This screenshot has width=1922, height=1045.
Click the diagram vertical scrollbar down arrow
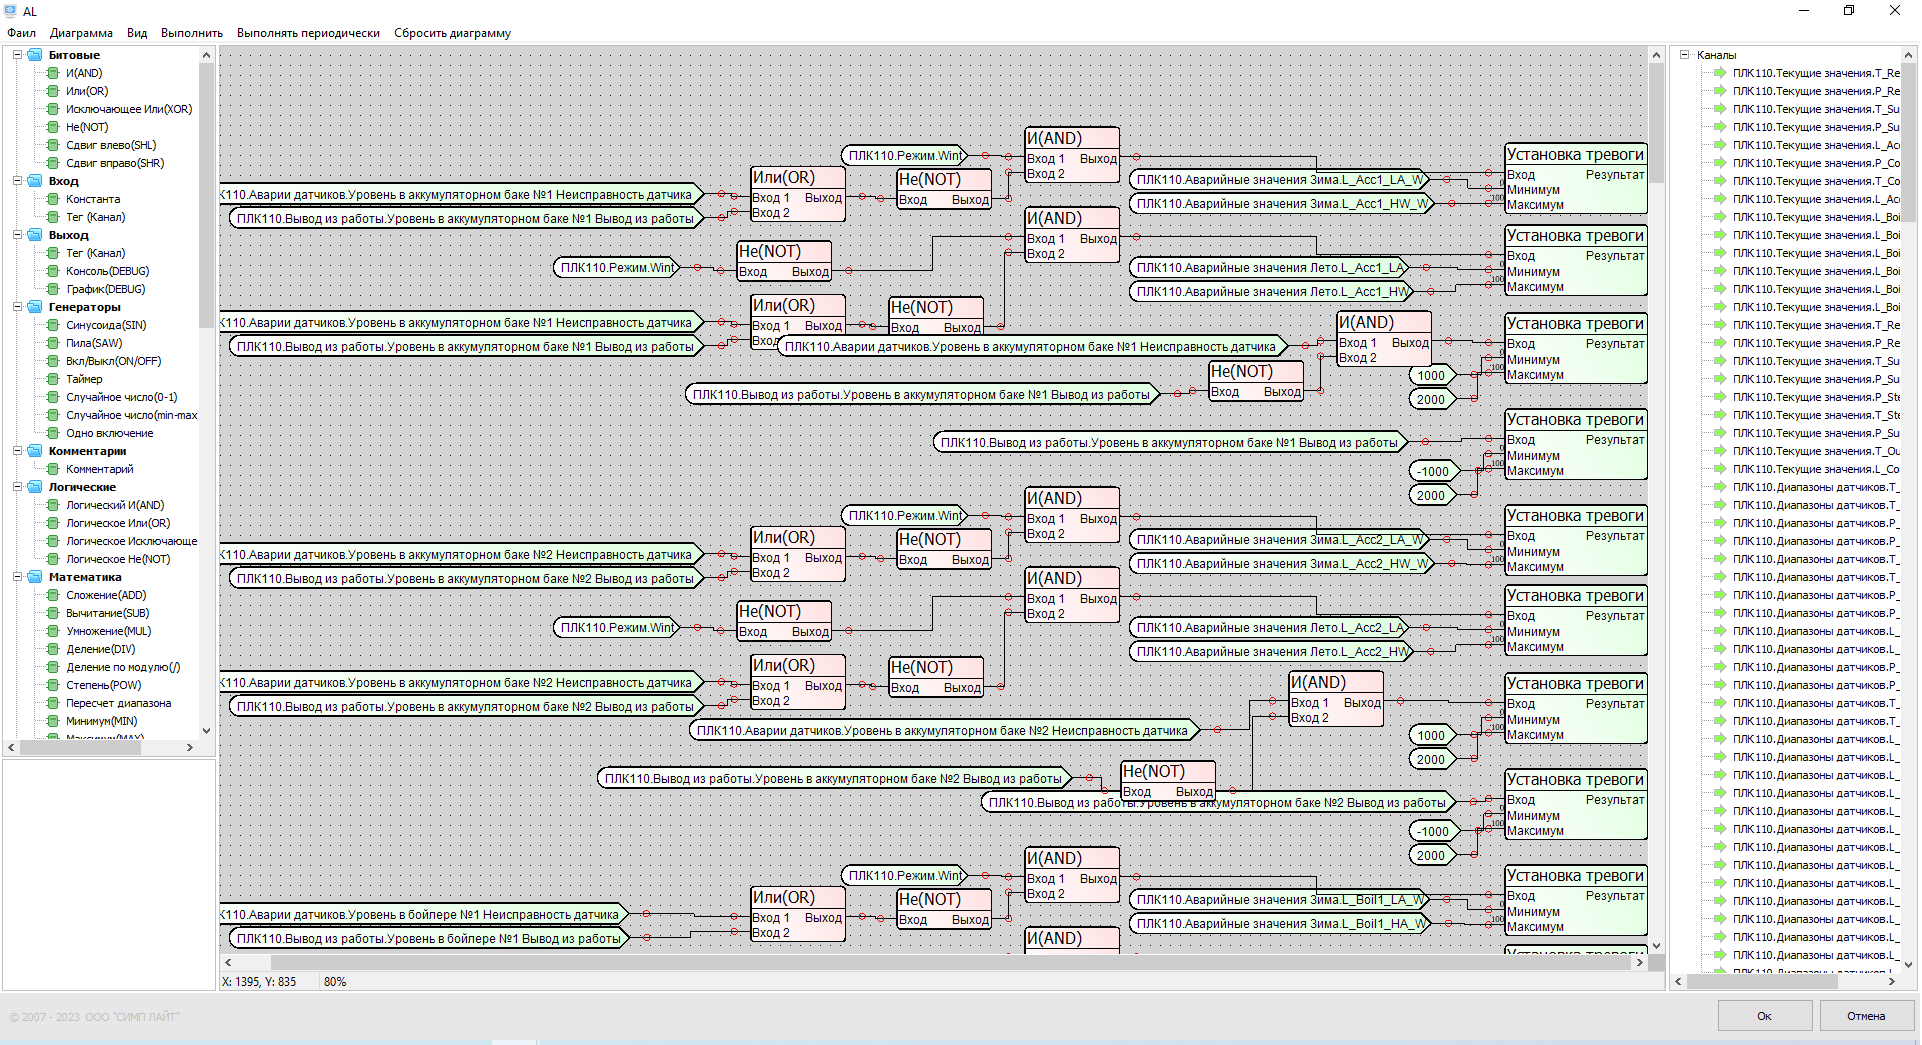tap(1656, 945)
